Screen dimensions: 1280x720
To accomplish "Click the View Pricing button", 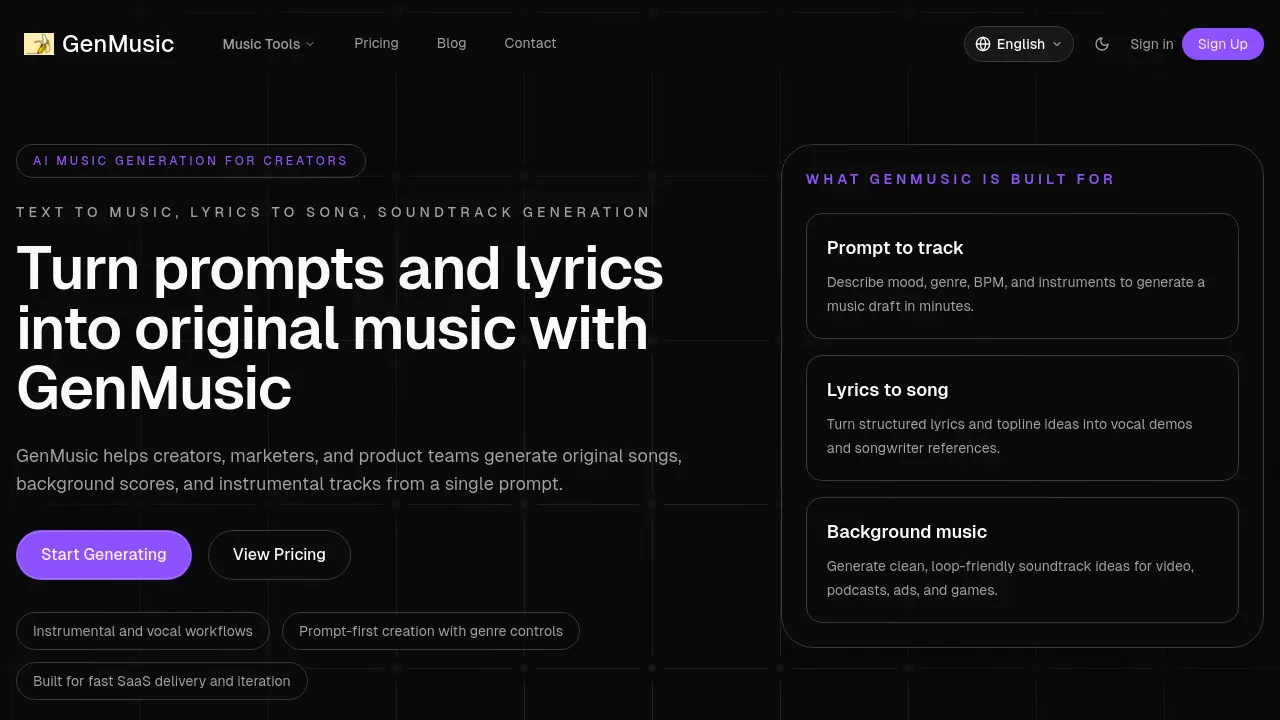I will coord(279,555).
